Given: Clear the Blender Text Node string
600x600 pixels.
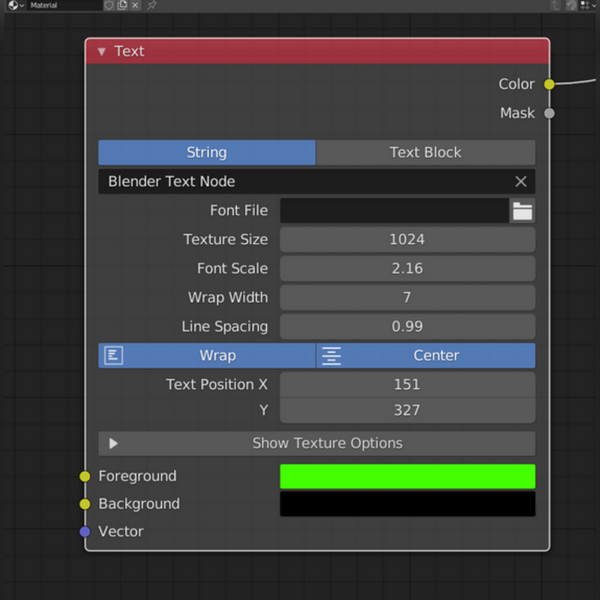Looking at the screenshot, I should click(x=520, y=181).
